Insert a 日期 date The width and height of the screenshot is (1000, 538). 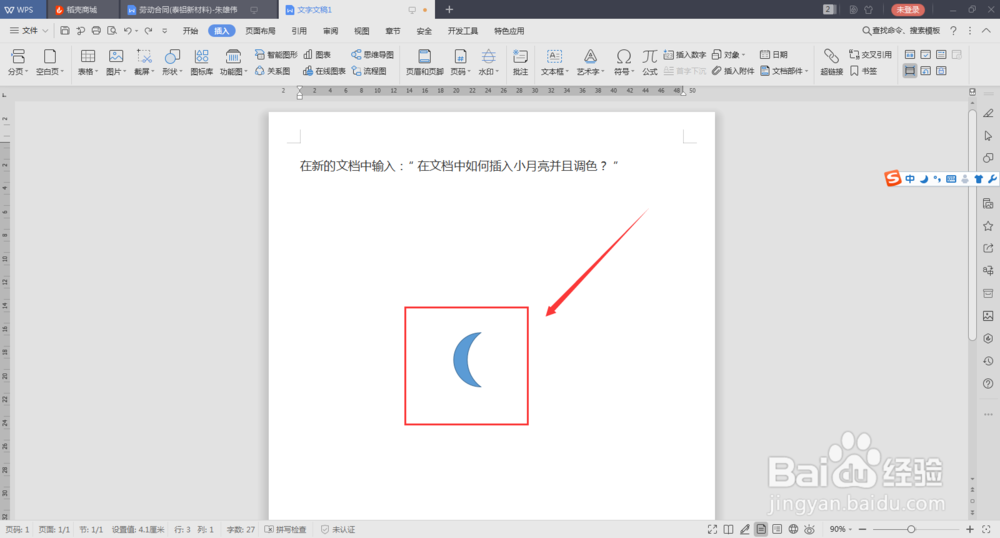(x=774, y=55)
